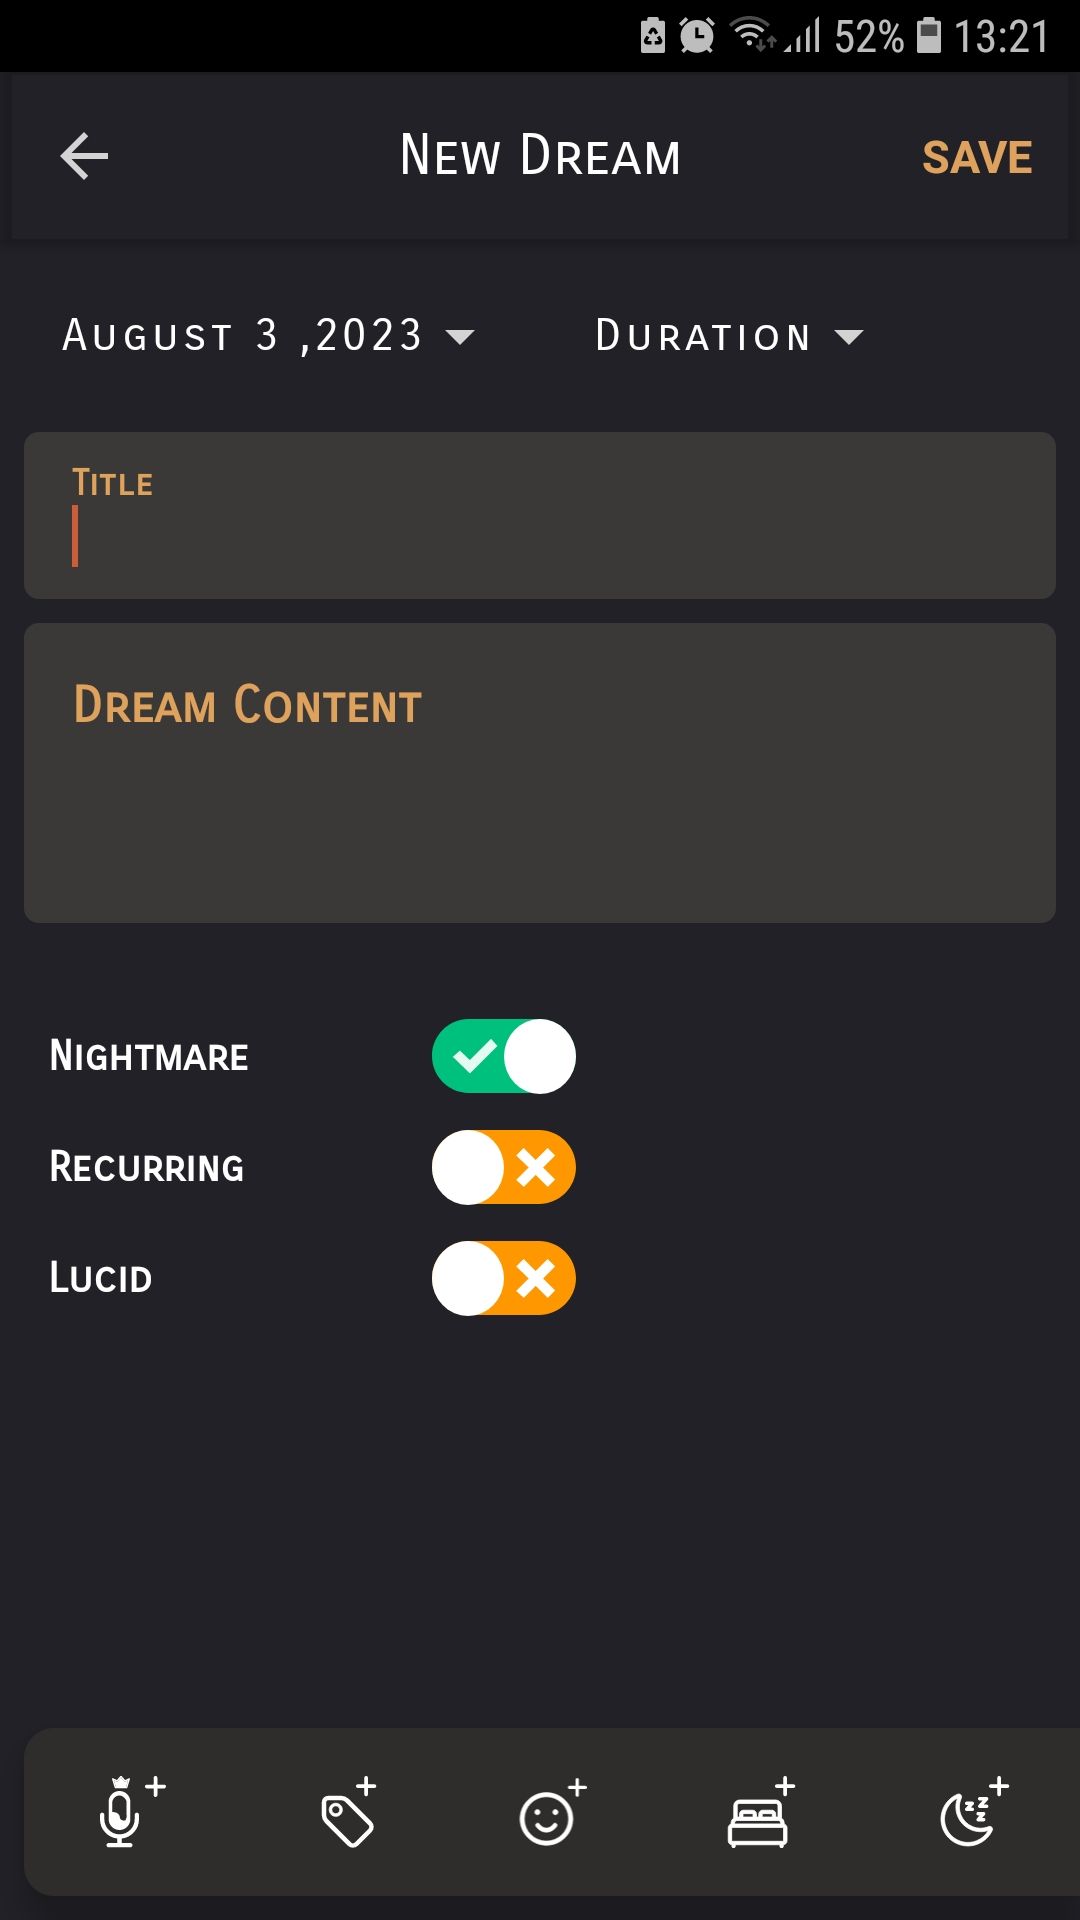The height and width of the screenshot is (1920, 1080).
Task: Turn on the Lucid toggle
Action: coord(503,1278)
